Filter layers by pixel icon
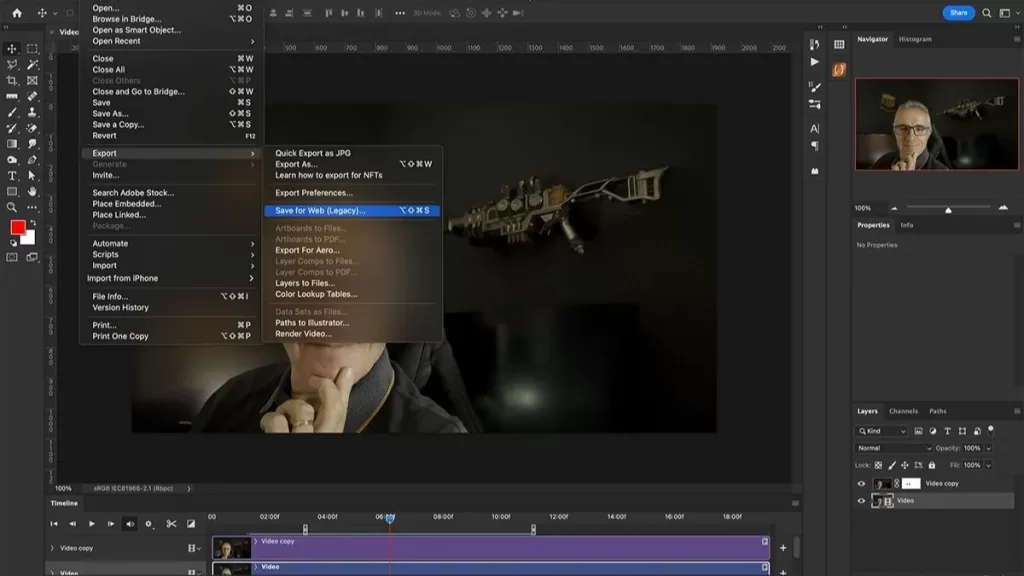The height and width of the screenshot is (576, 1024). point(918,431)
